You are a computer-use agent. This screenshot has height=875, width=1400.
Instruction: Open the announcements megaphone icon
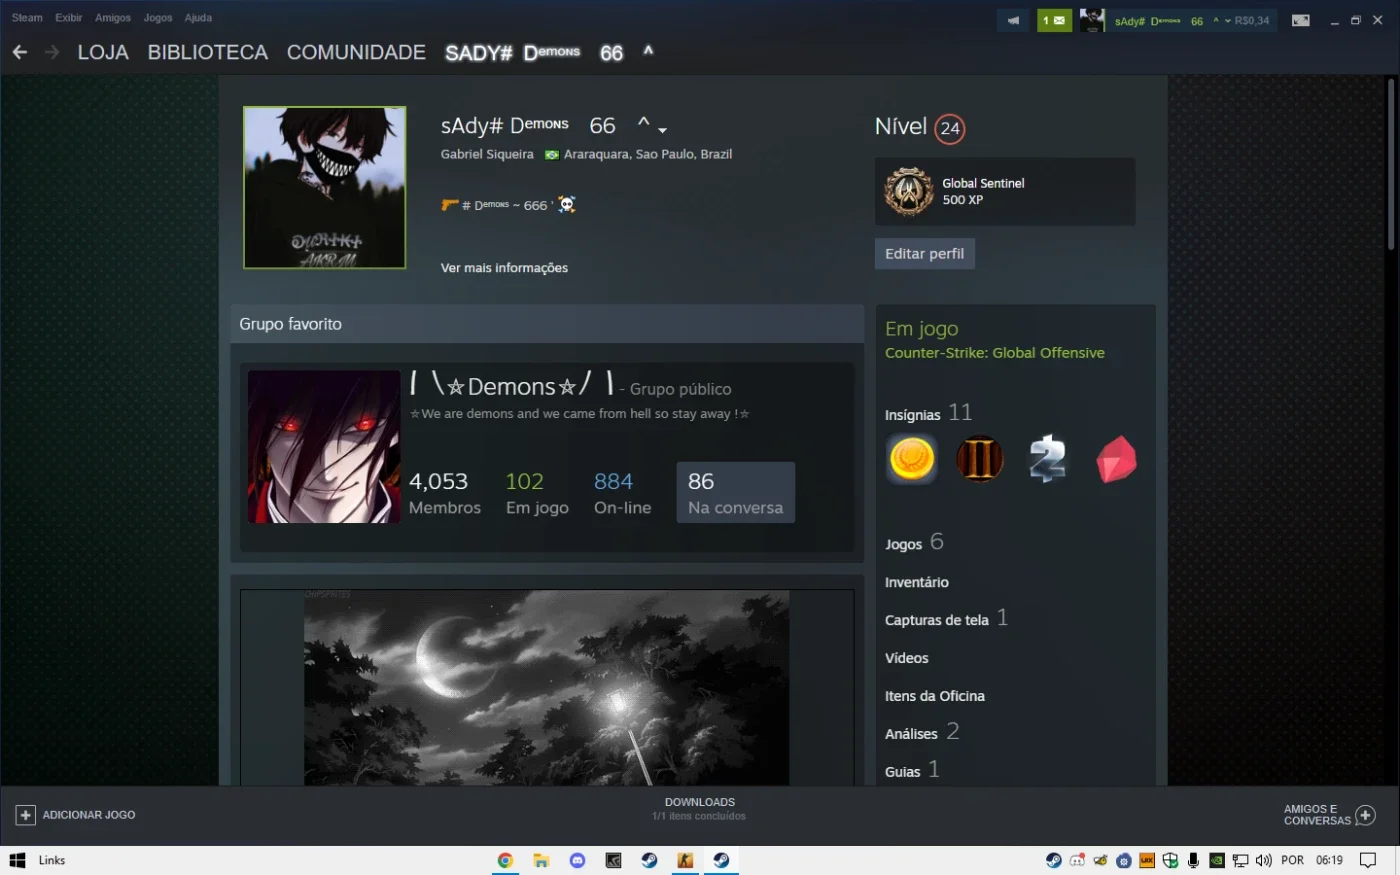click(x=1014, y=20)
